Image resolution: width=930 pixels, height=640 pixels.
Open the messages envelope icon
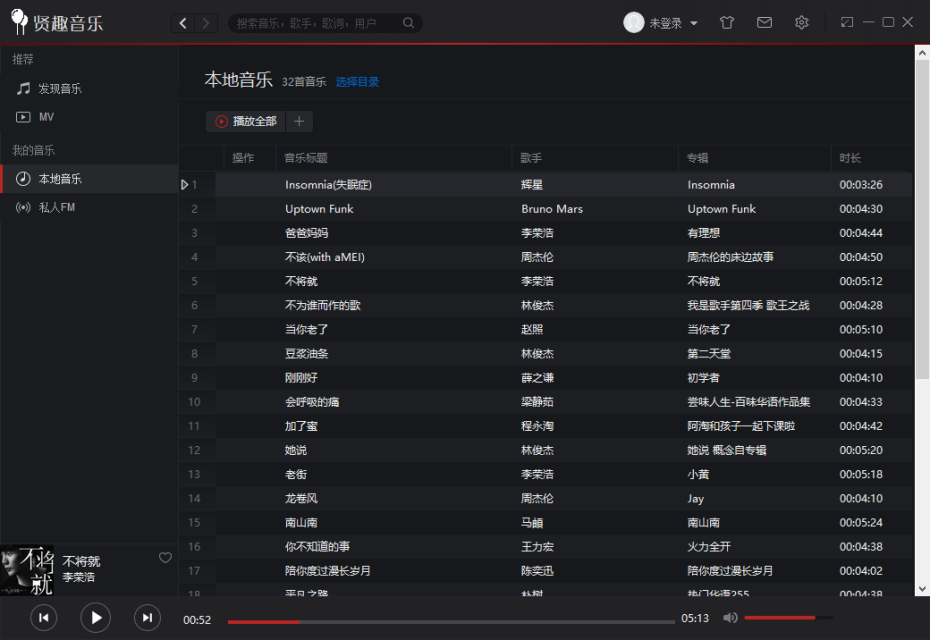pyautogui.click(x=765, y=23)
